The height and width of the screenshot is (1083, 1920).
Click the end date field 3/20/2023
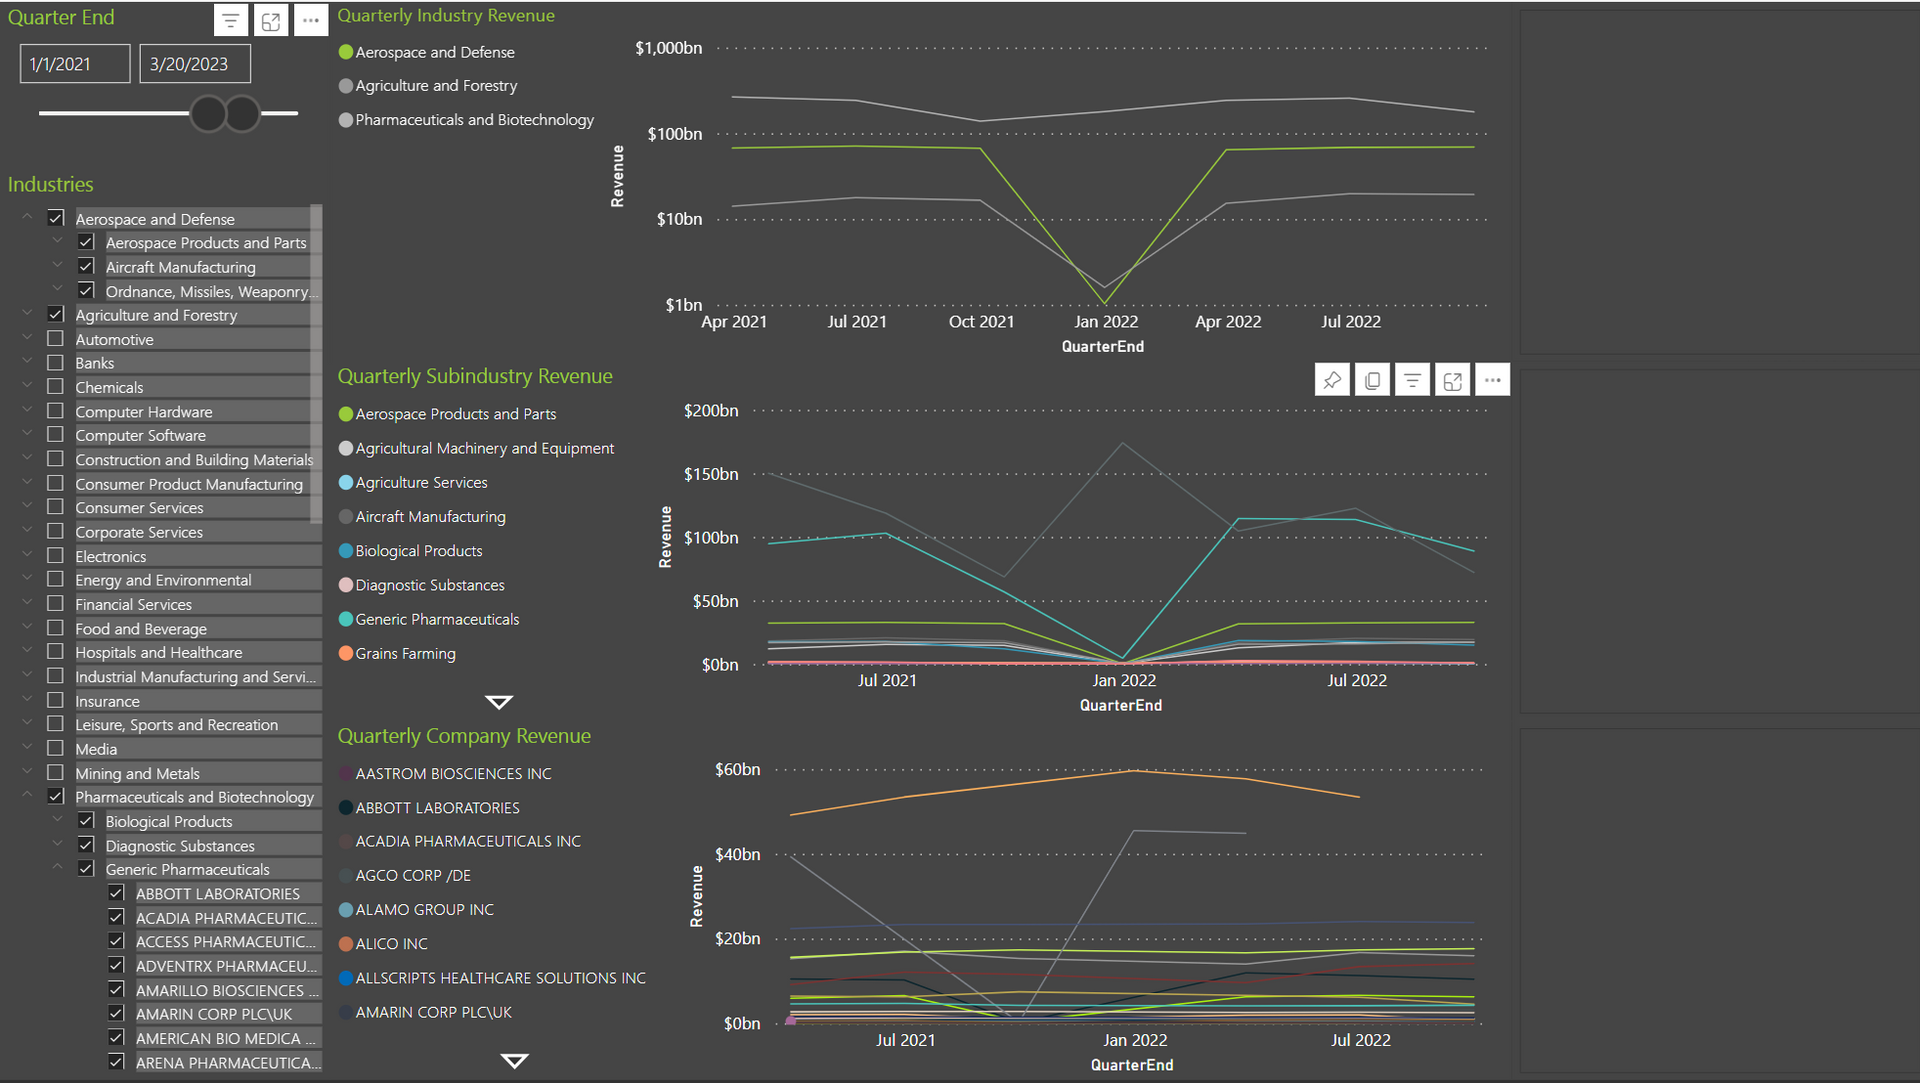[x=194, y=64]
